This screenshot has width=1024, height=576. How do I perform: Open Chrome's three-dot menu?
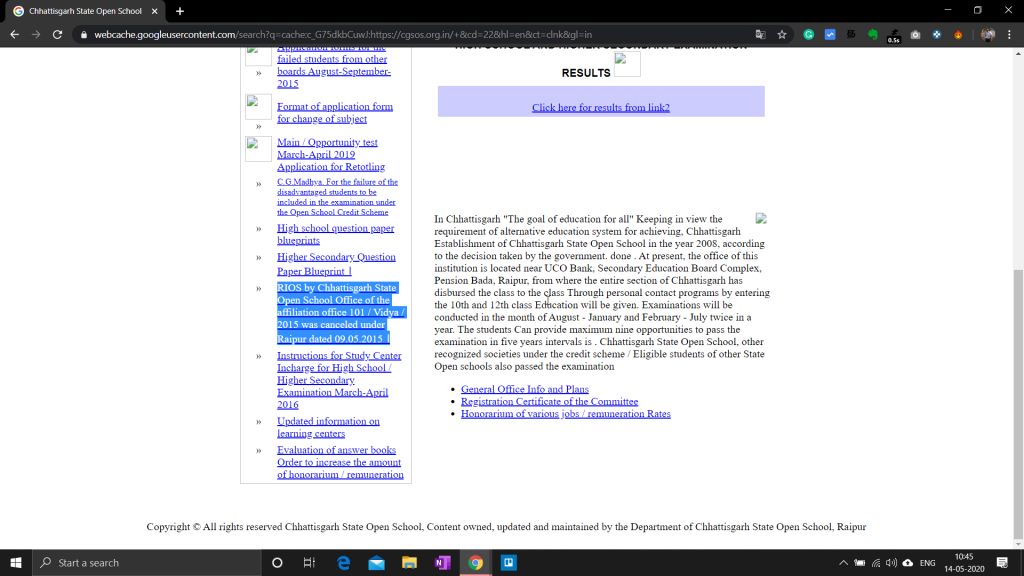(x=1009, y=35)
